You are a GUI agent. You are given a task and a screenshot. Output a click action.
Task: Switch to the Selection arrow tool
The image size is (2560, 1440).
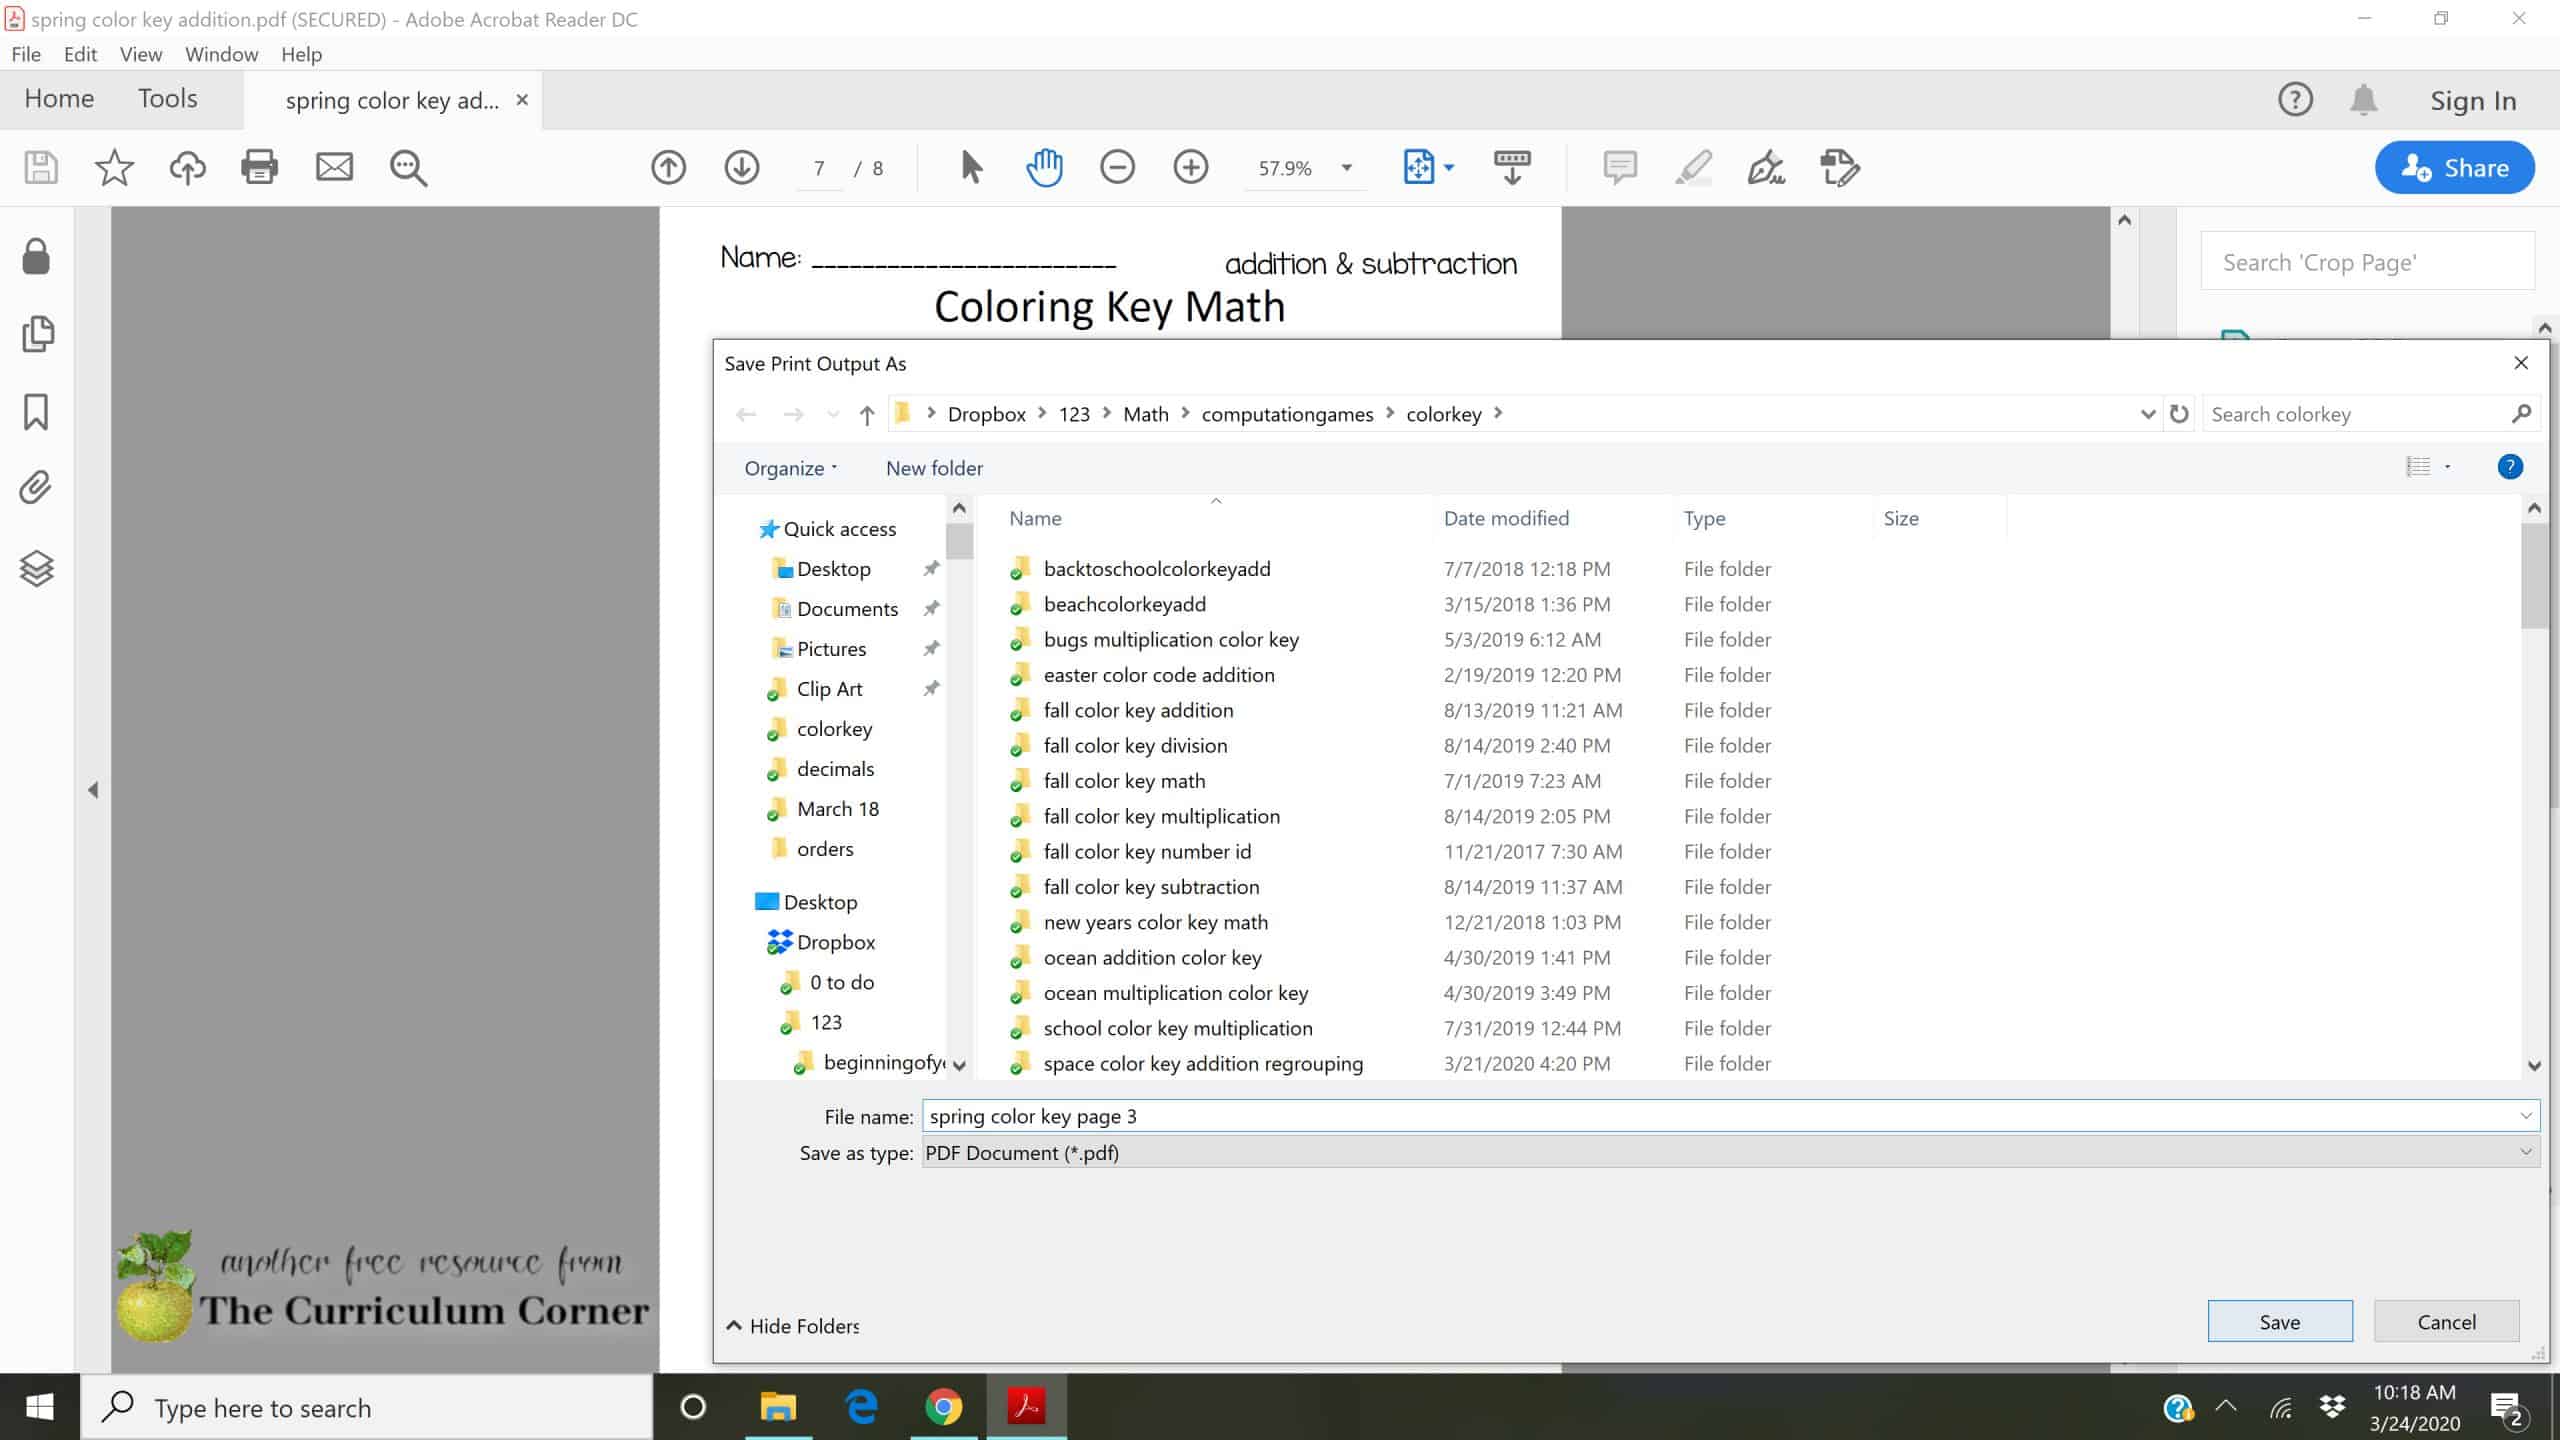968,167
